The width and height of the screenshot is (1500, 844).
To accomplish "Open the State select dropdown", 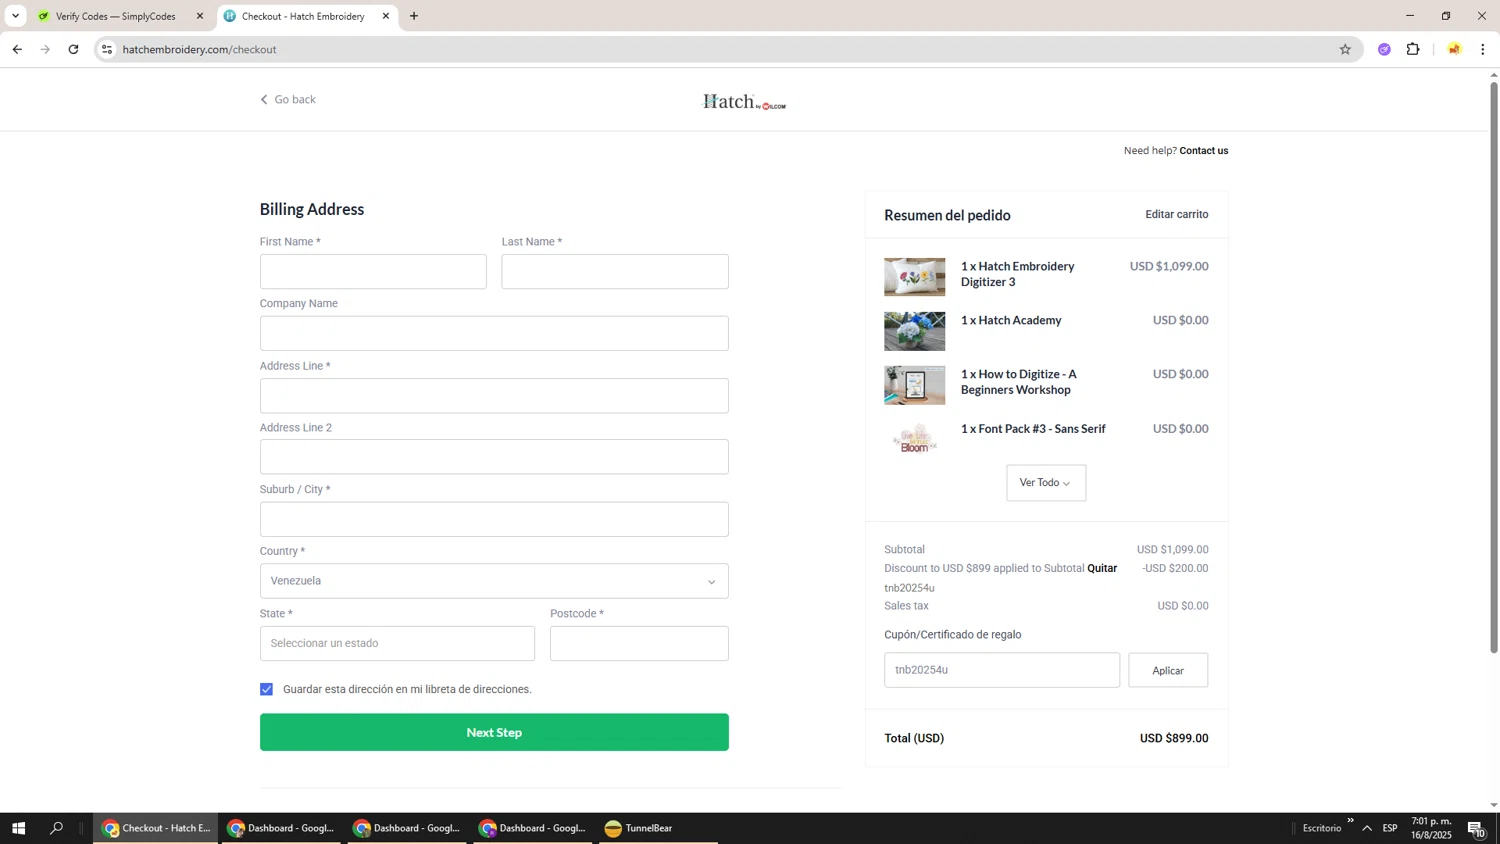I will [x=397, y=643].
